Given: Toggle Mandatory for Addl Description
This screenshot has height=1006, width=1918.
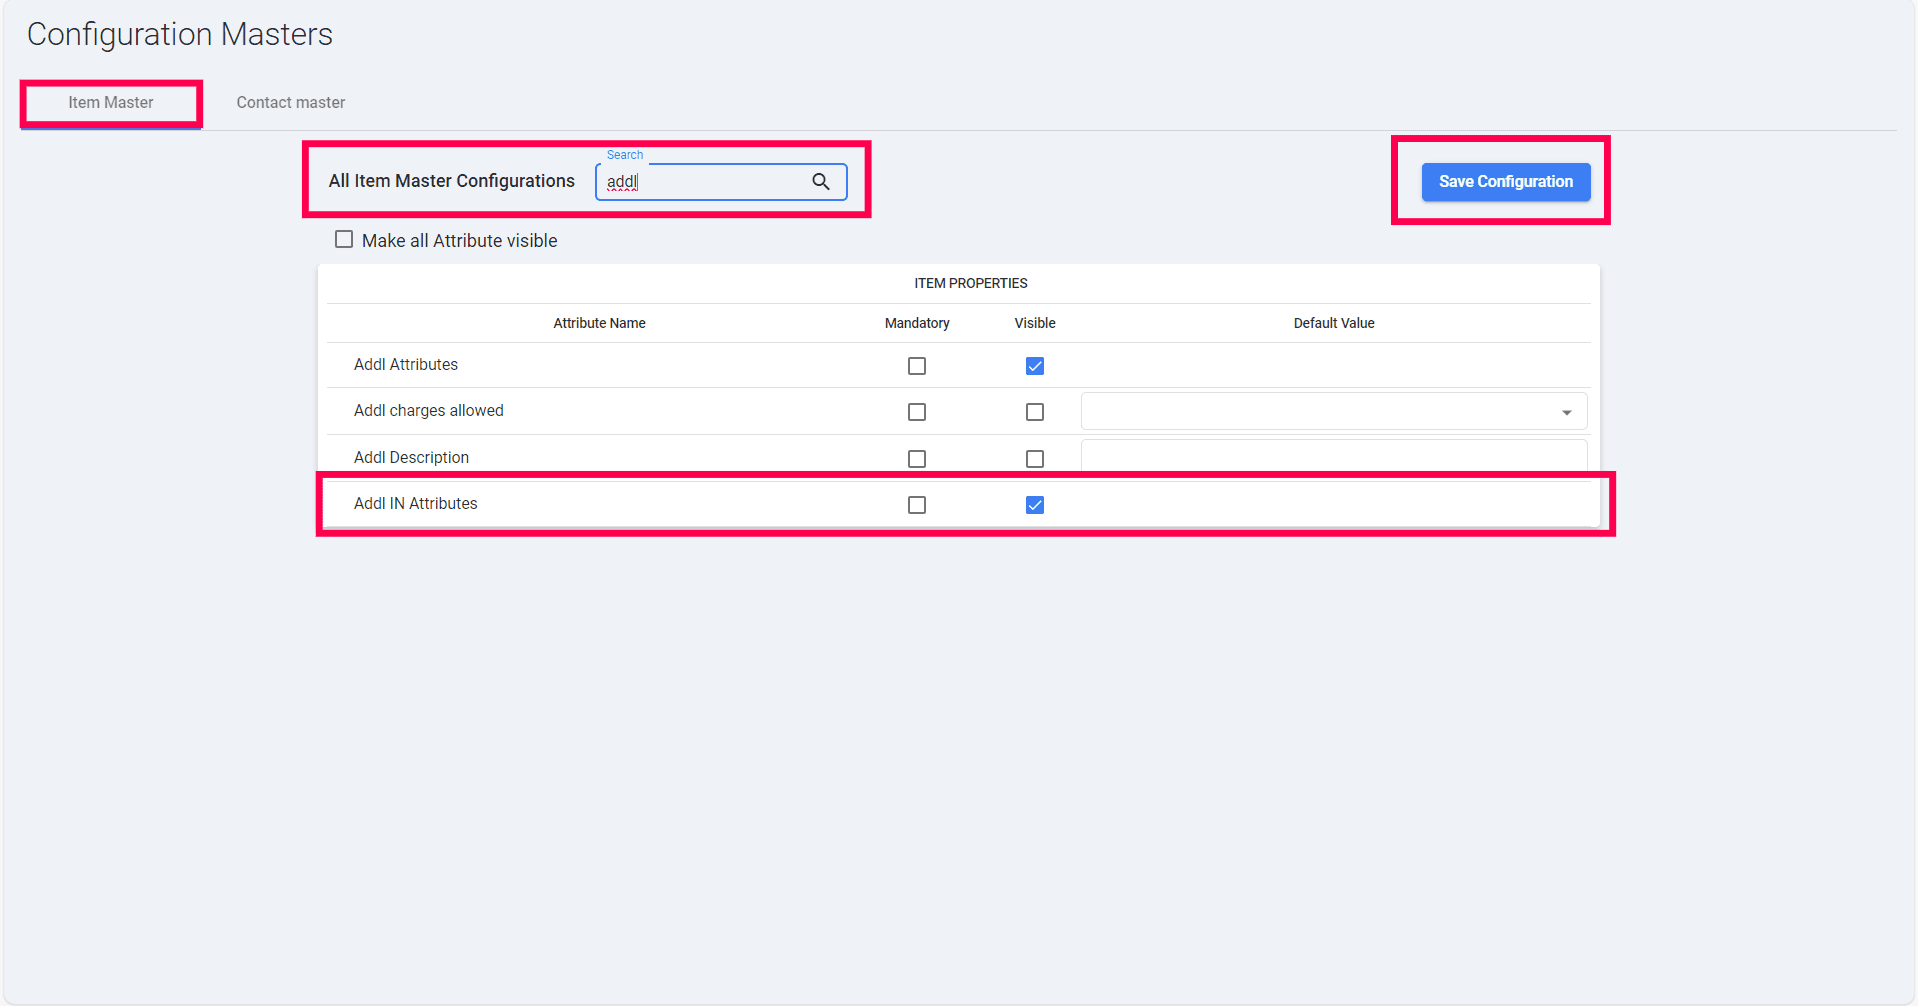Looking at the screenshot, I should coord(916,459).
